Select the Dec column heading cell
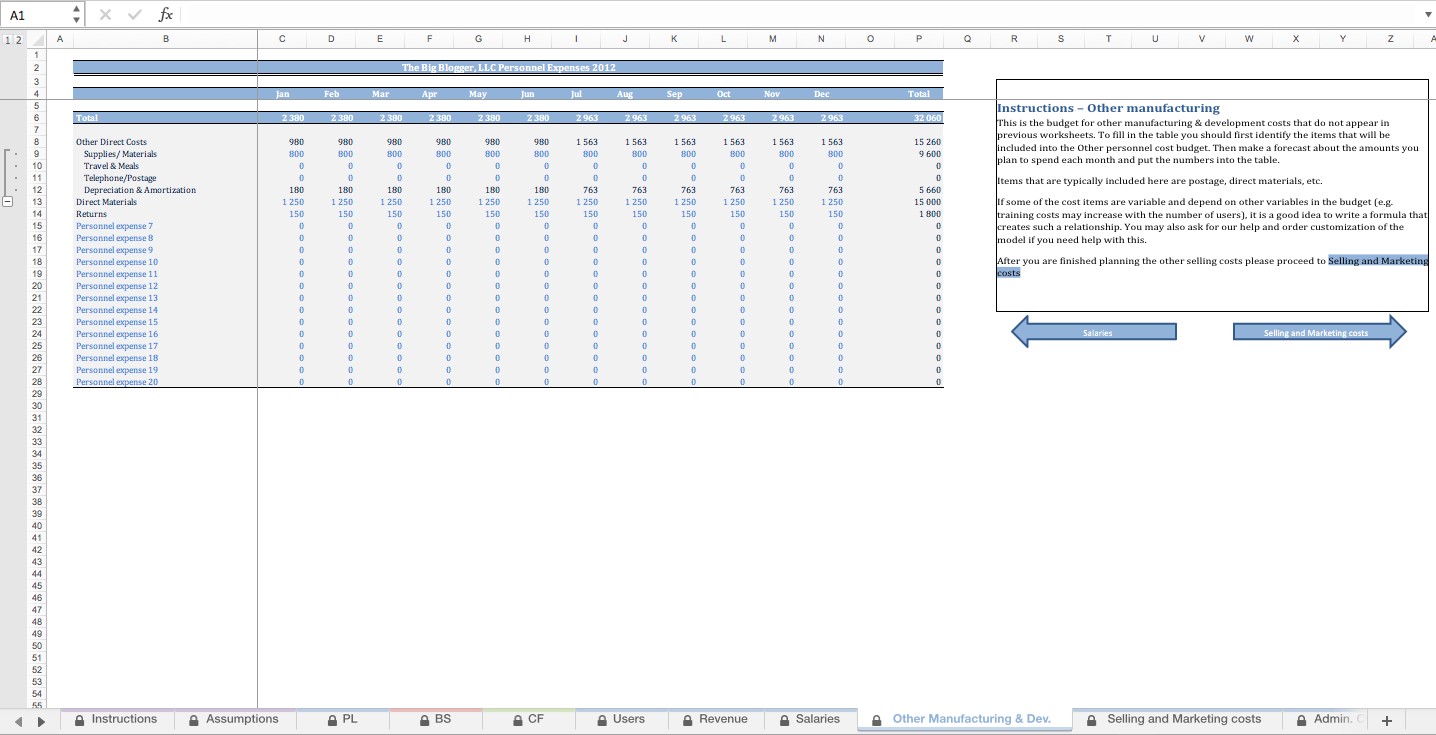 pos(821,94)
